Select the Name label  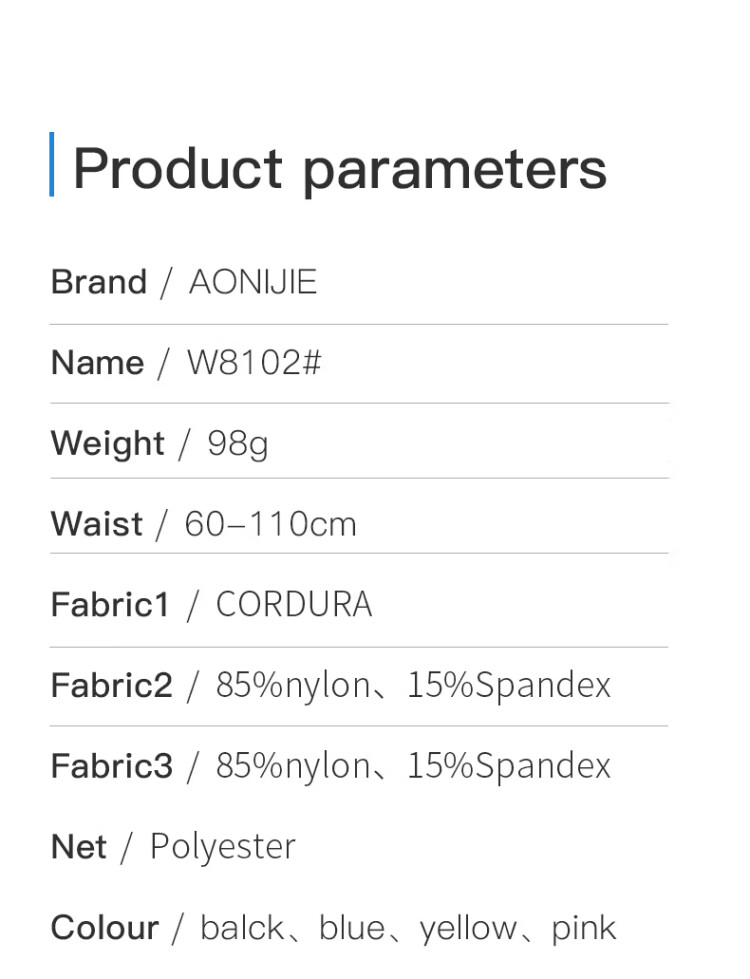click(97, 363)
